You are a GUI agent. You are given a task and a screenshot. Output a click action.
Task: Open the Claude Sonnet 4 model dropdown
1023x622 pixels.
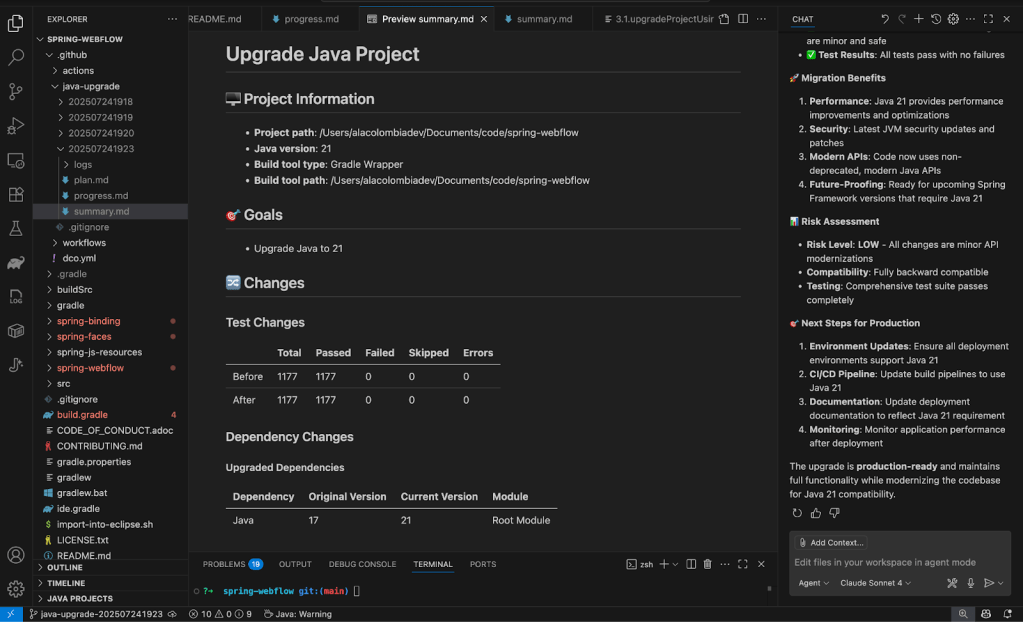point(874,583)
